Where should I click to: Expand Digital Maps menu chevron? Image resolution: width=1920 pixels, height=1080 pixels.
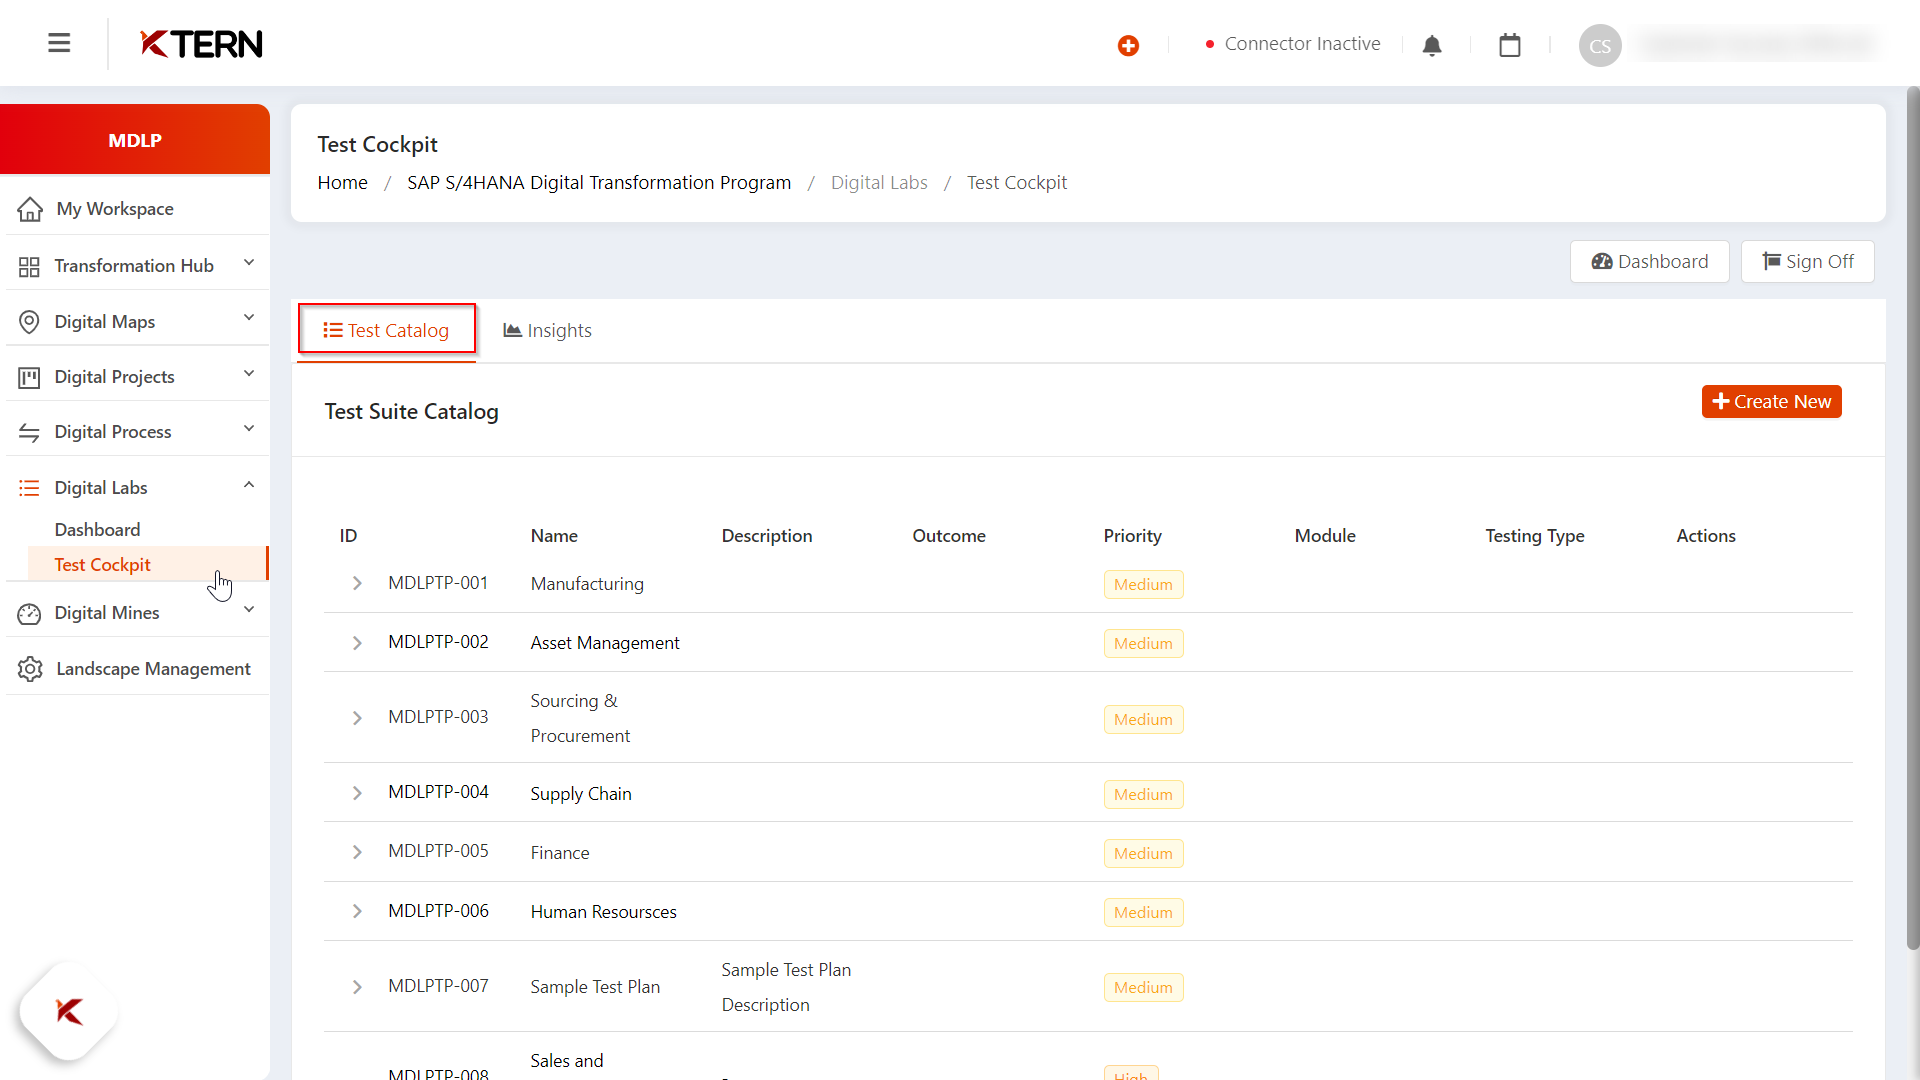click(249, 318)
